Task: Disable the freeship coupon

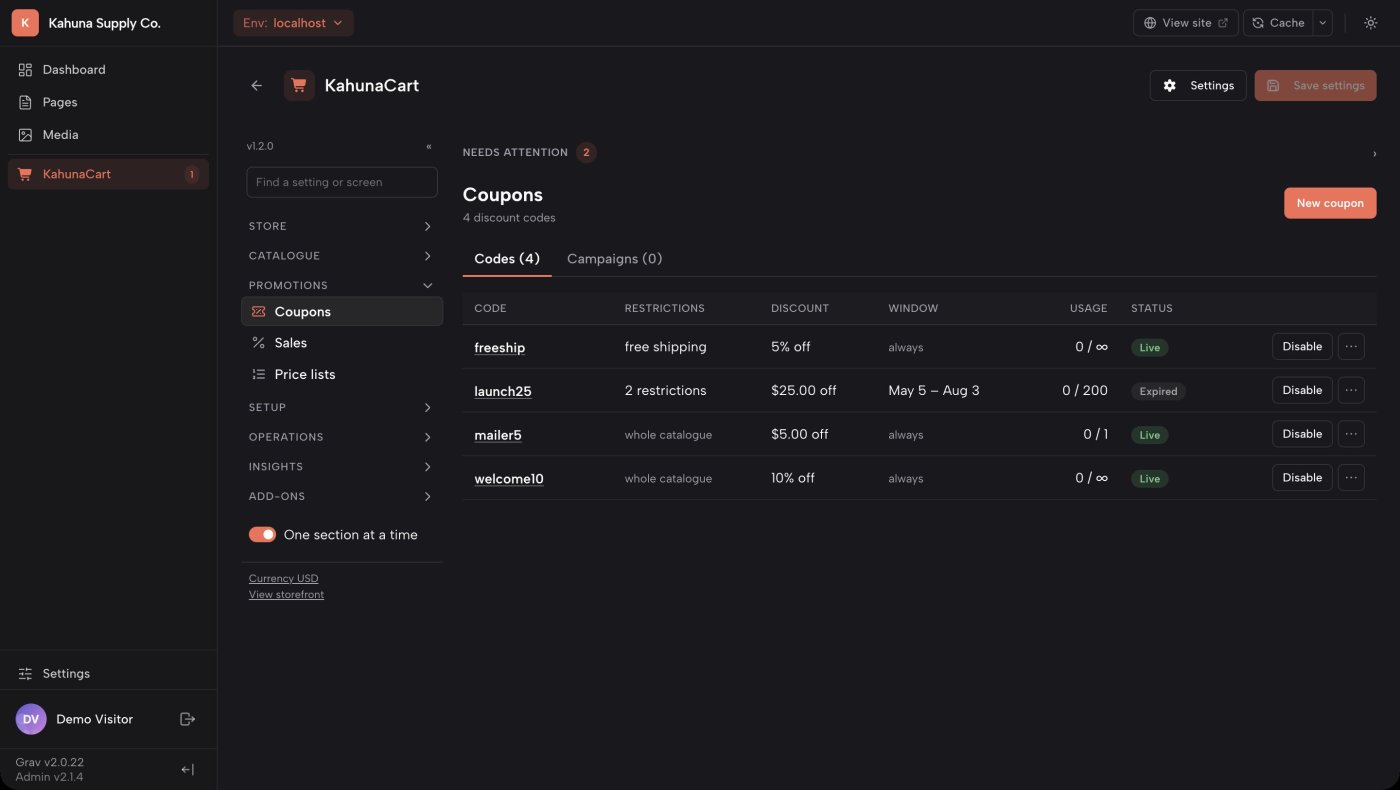Action: pos(1302,346)
